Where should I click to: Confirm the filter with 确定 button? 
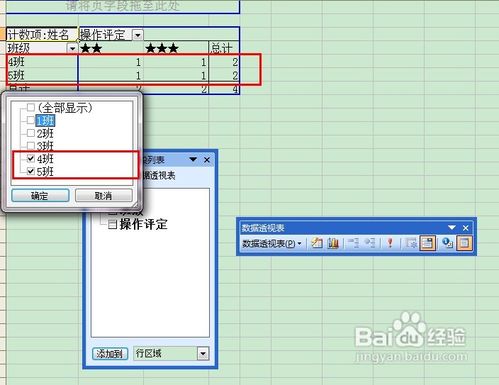[x=40, y=196]
